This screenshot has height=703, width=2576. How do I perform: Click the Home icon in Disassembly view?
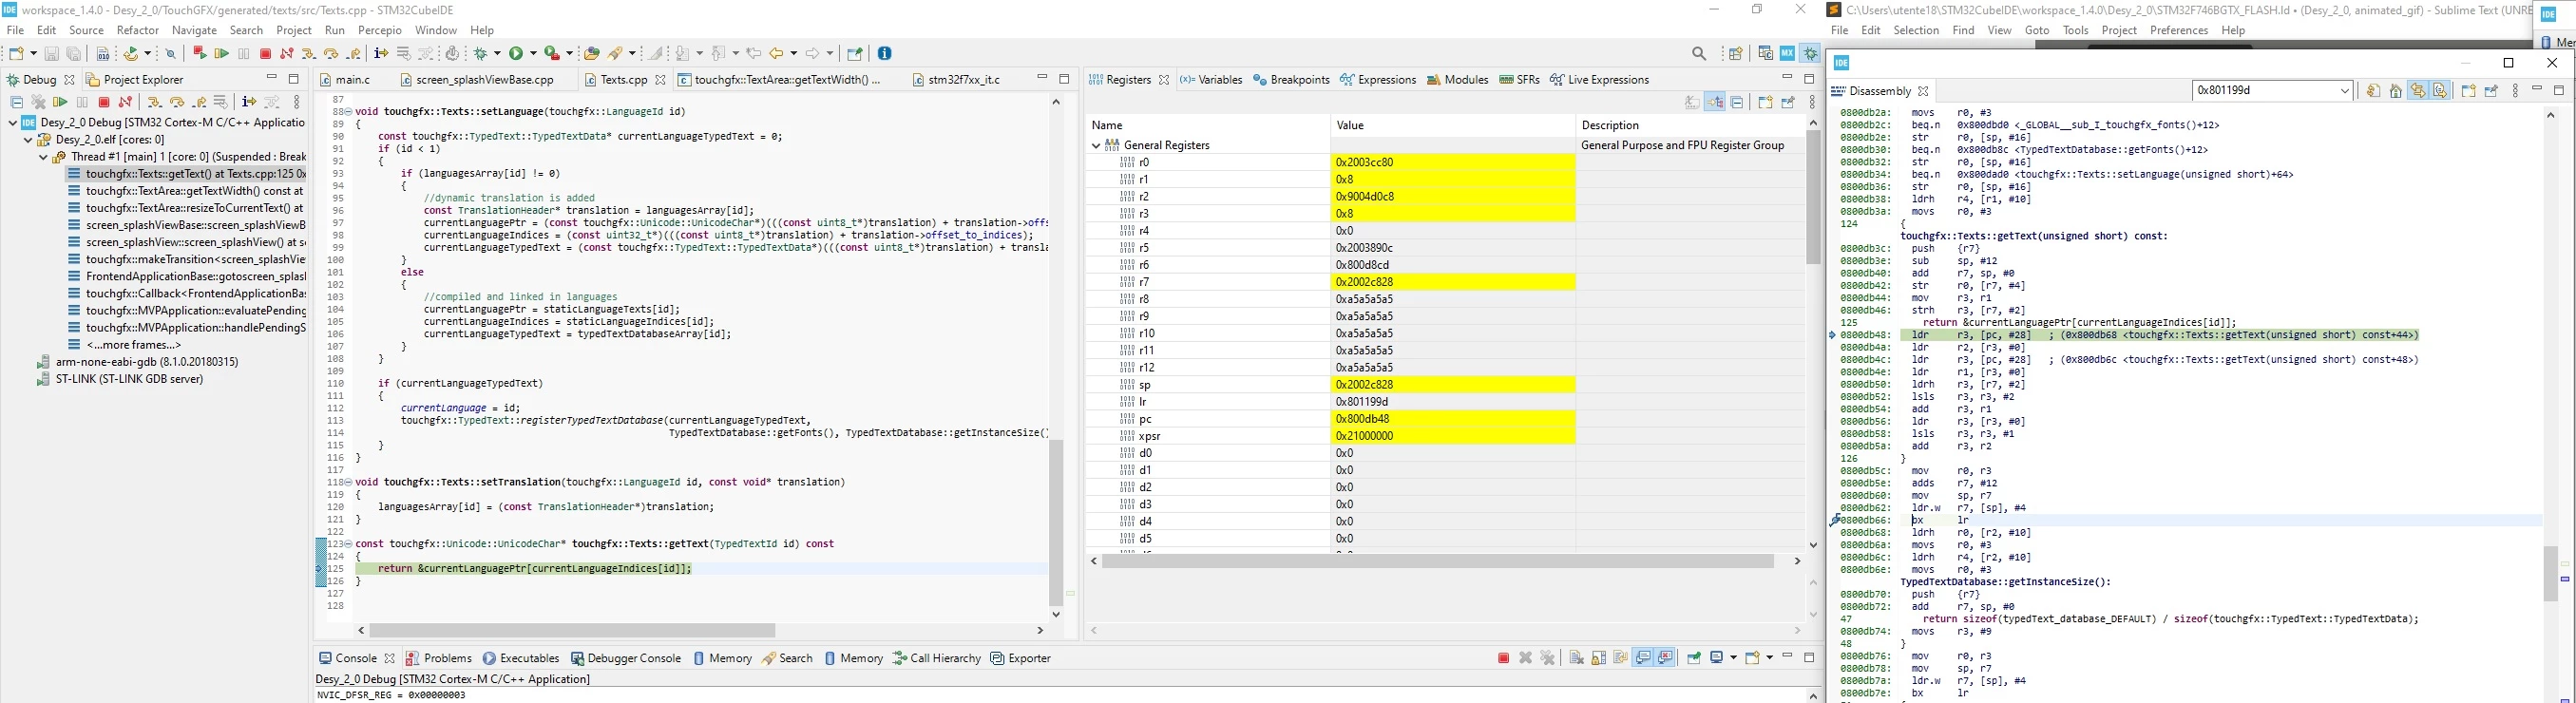[2396, 91]
